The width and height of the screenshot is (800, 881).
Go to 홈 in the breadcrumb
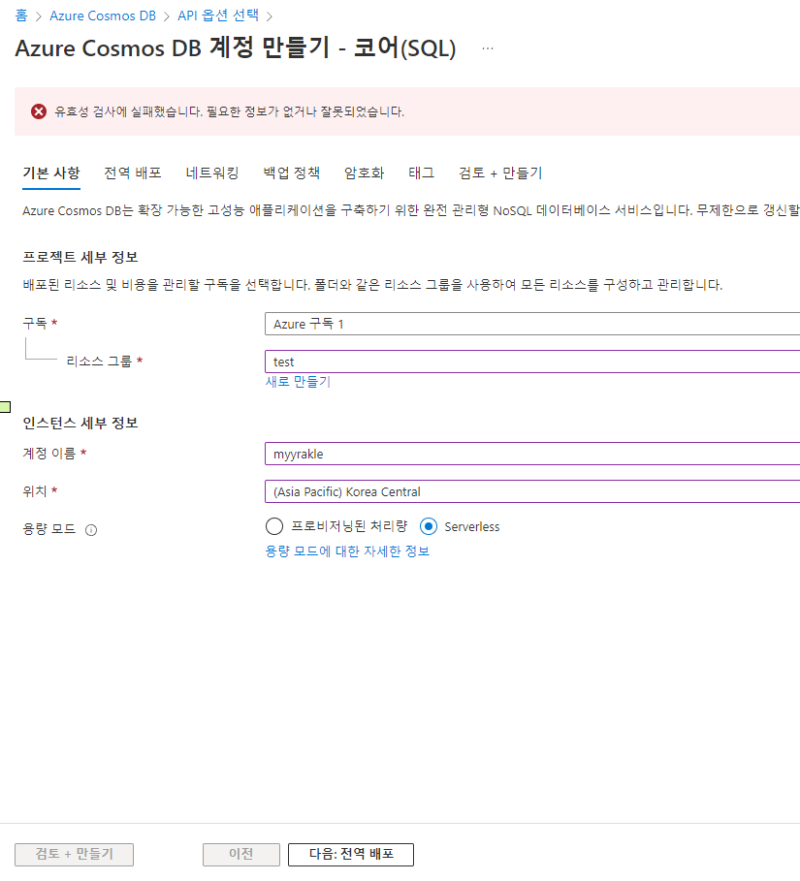click(x=21, y=16)
